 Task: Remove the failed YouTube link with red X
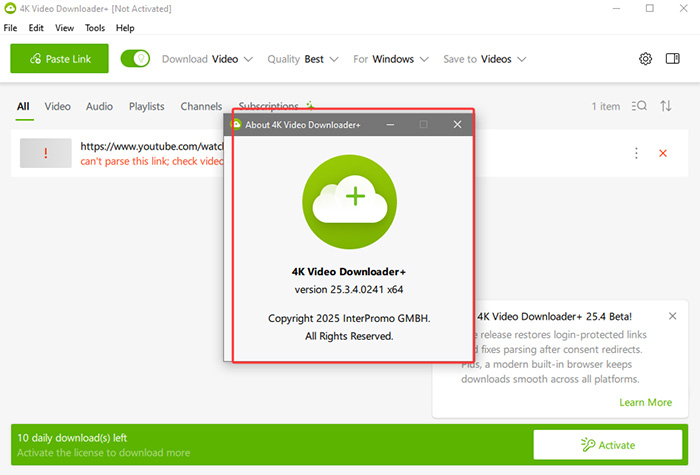click(663, 153)
